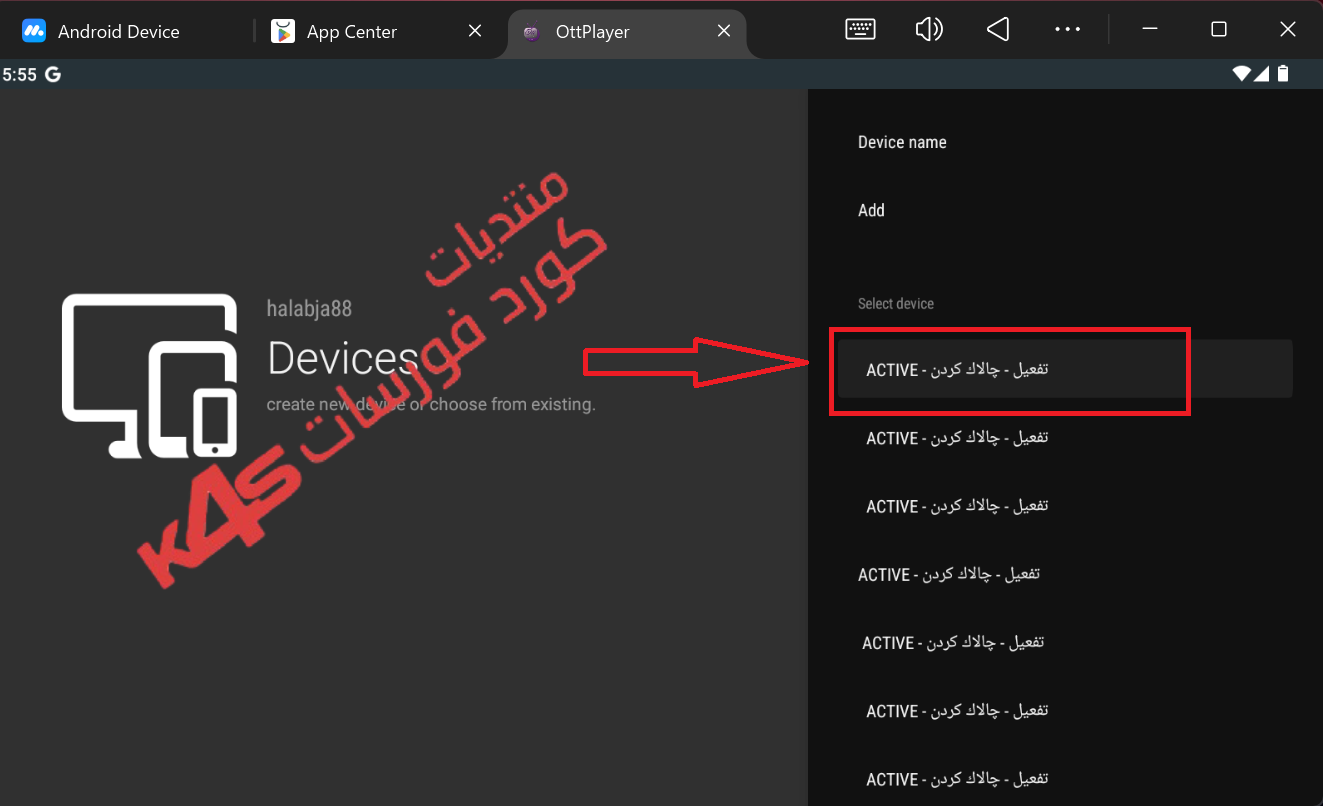Click the back triangle icon in title bar
Image resolution: width=1323 pixels, height=806 pixels.
(997, 30)
